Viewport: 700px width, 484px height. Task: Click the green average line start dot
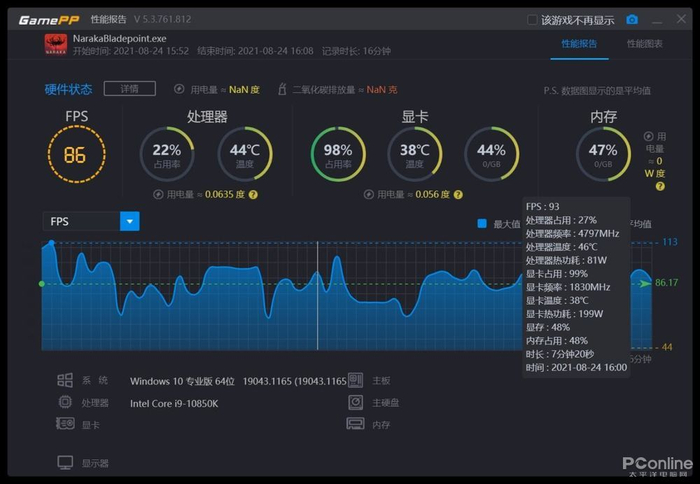click(x=42, y=284)
